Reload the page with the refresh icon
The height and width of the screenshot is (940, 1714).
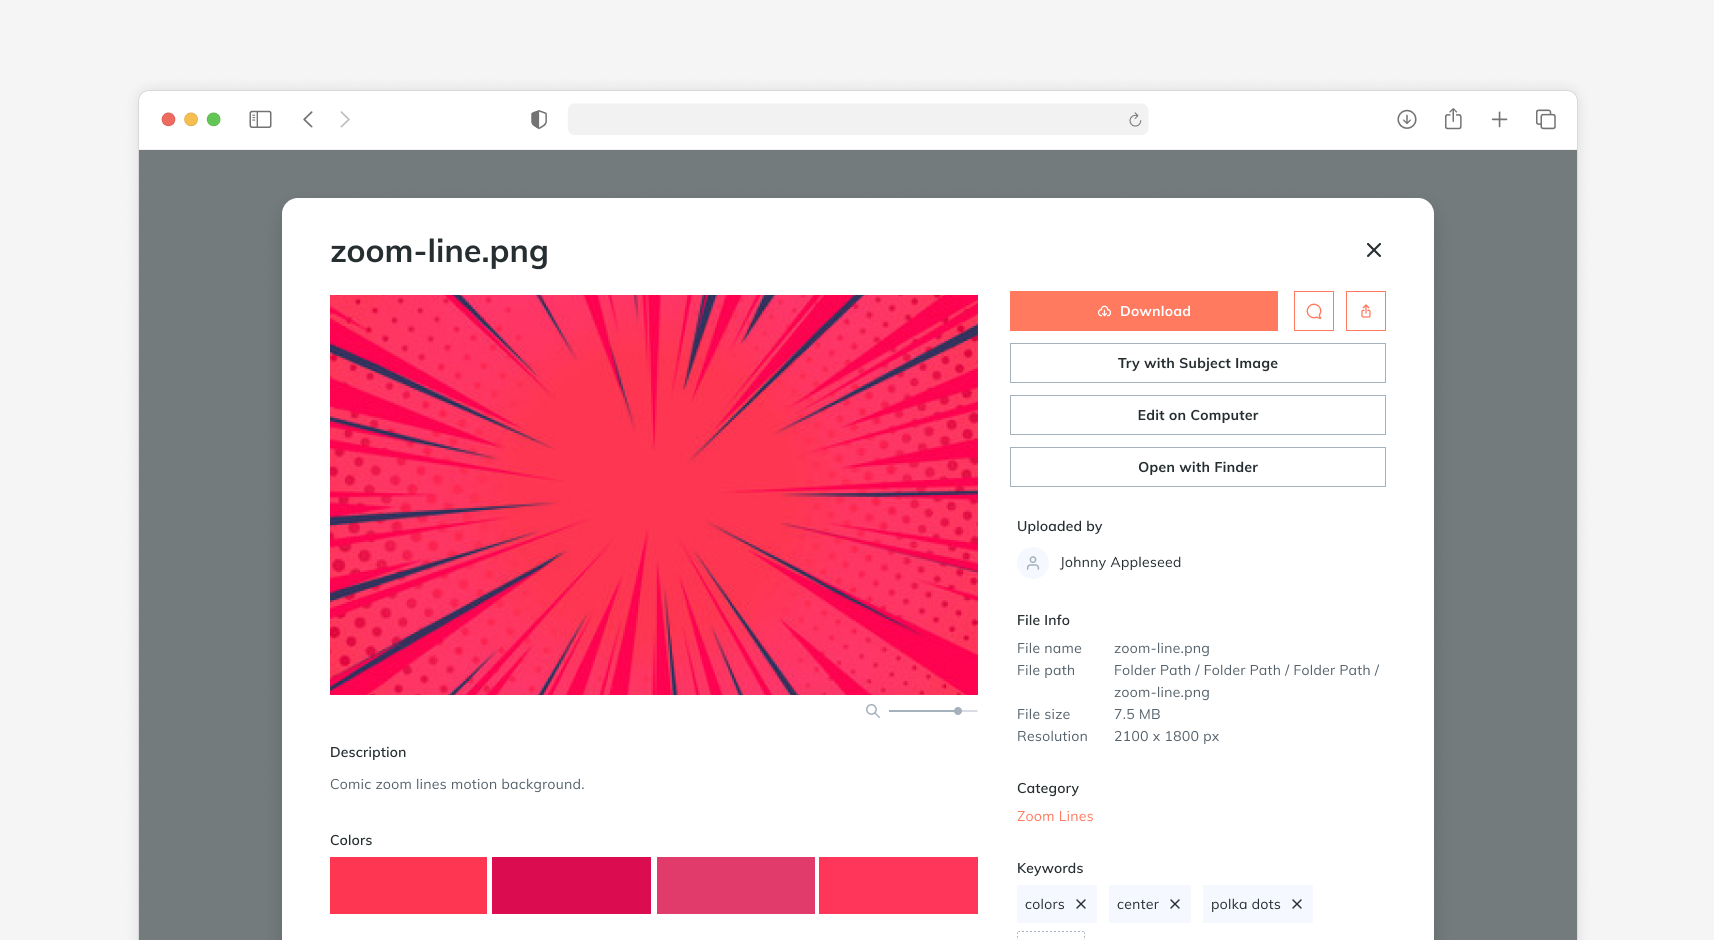tap(1135, 119)
